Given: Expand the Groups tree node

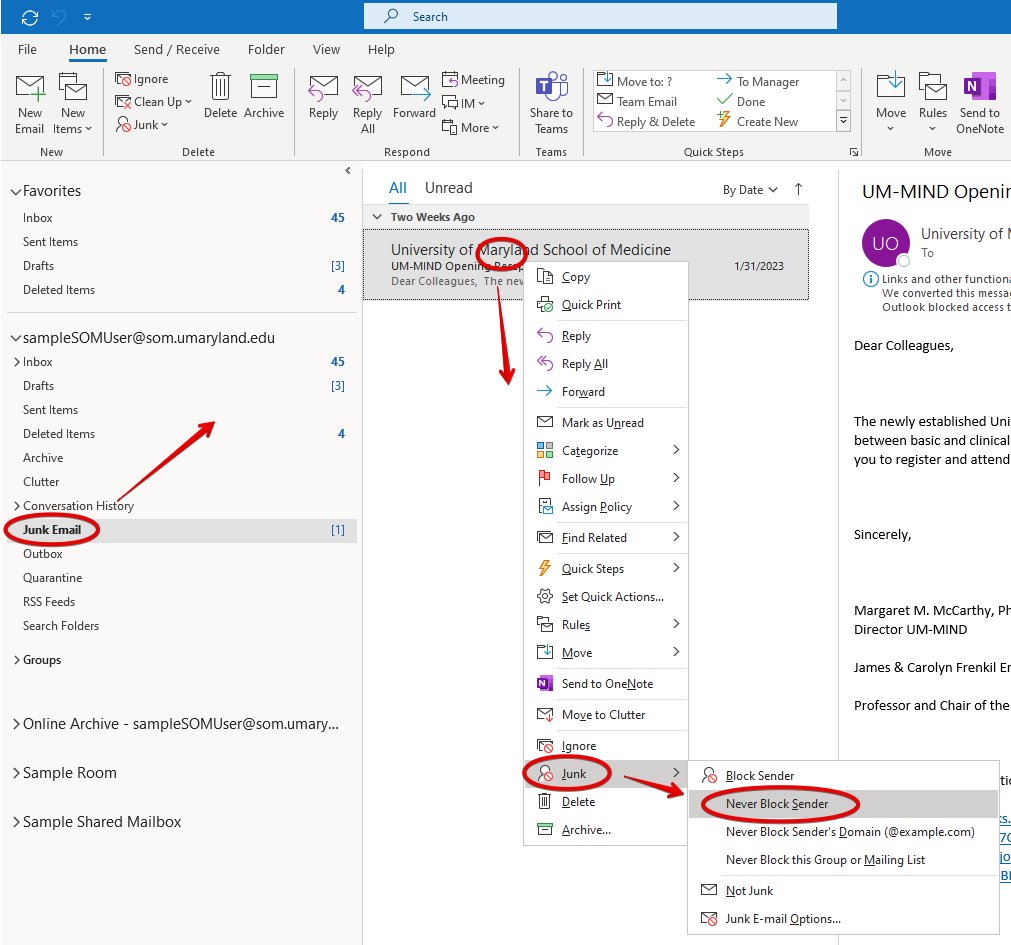Looking at the screenshot, I should coord(16,660).
